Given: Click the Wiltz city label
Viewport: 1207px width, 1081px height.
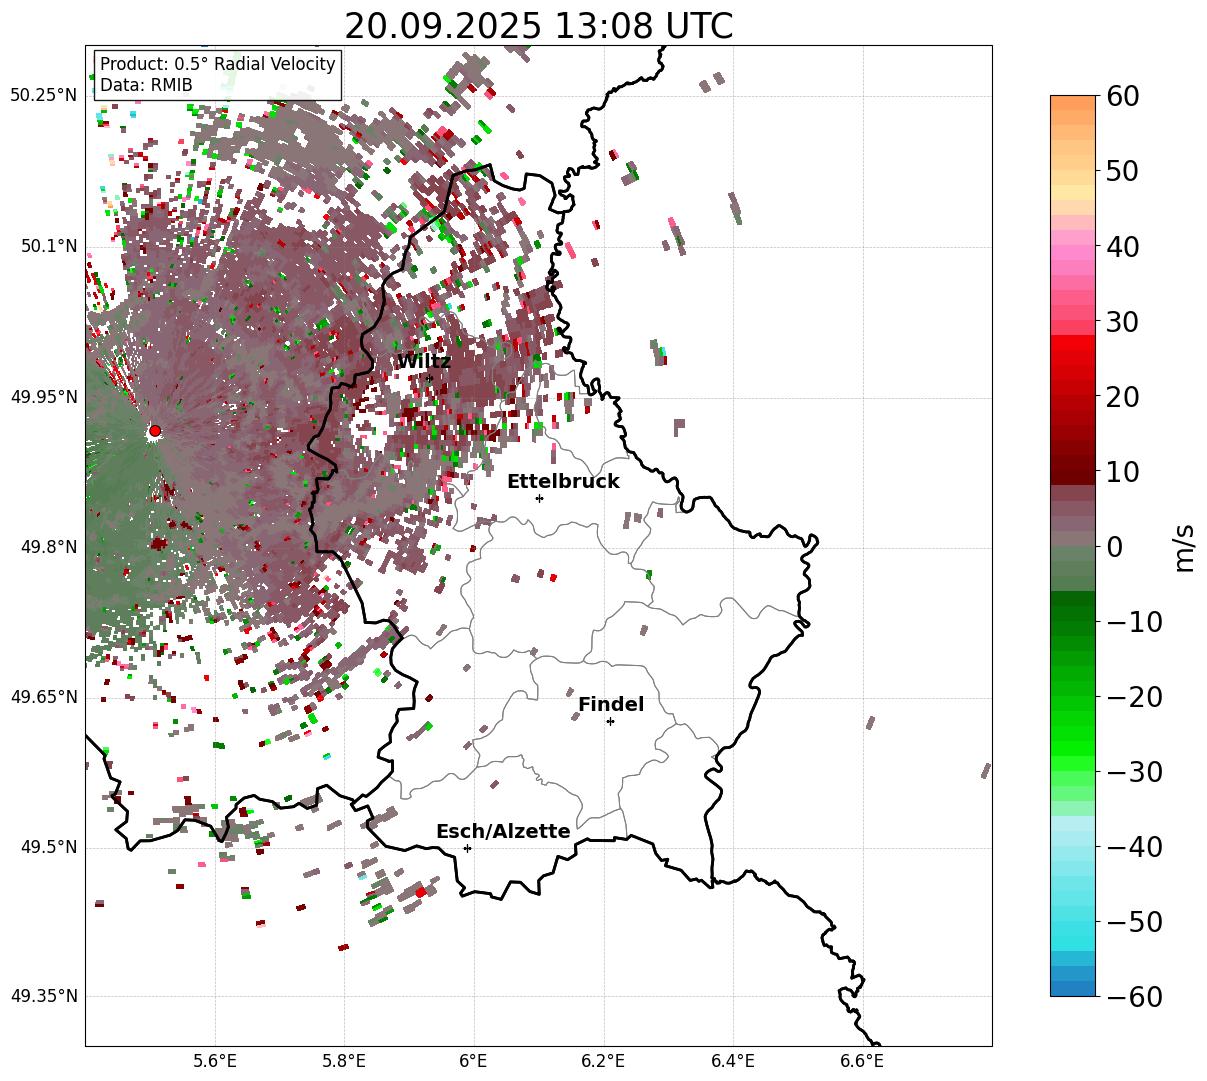Looking at the screenshot, I should click(424, 361).
